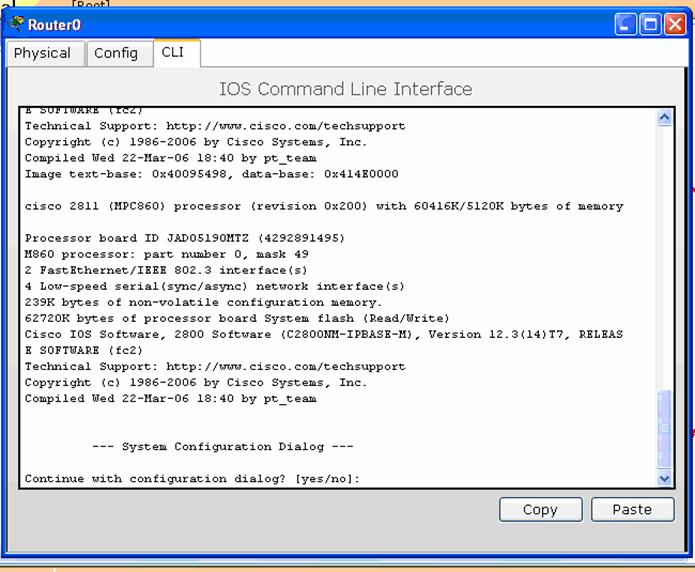Maximize the Router0 window
Viewport: 695px width, 572px height.
tap(650, 24)
